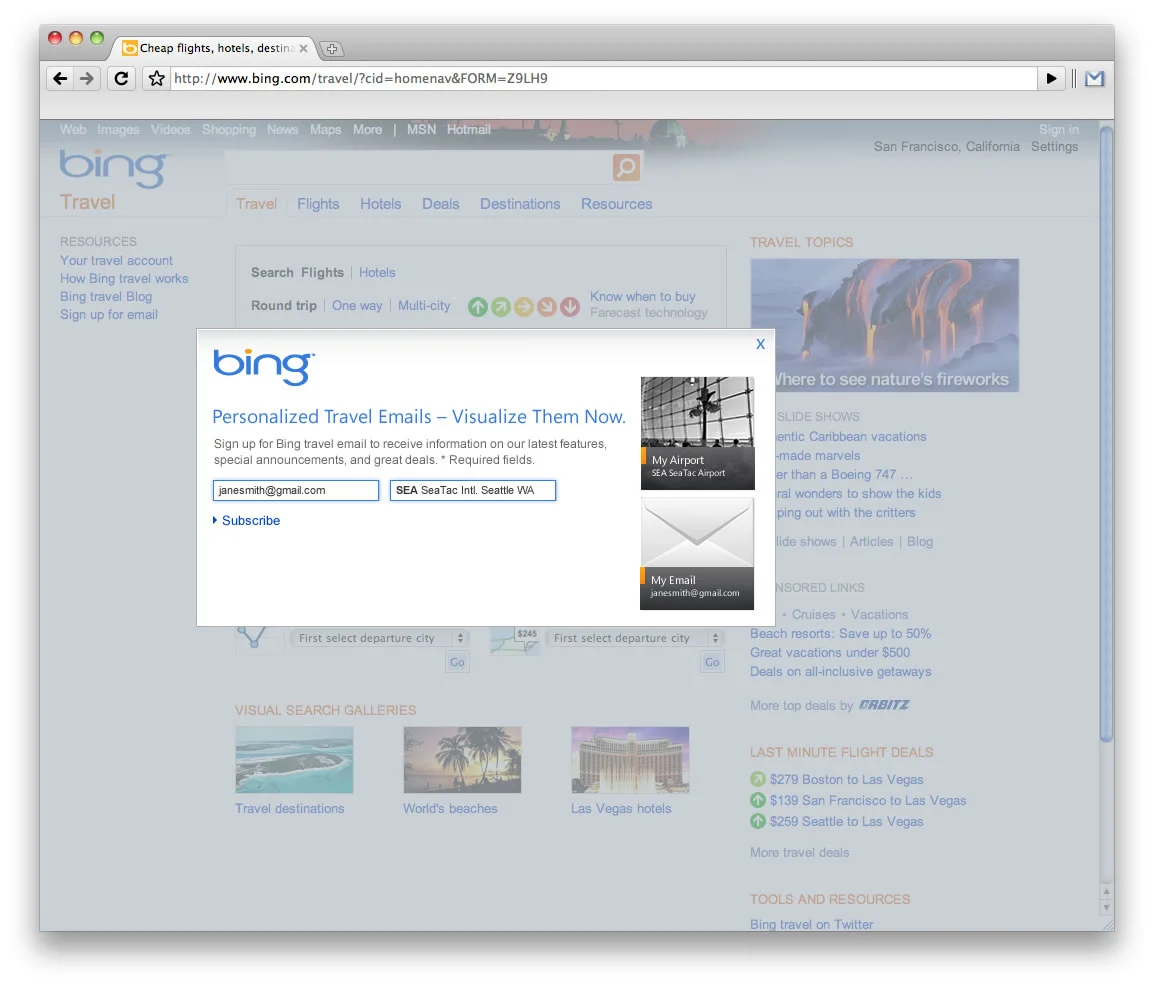Open the Maps link in top navigation
The width and height of the screenshot is (1154, 986).
tap(325, 130)
